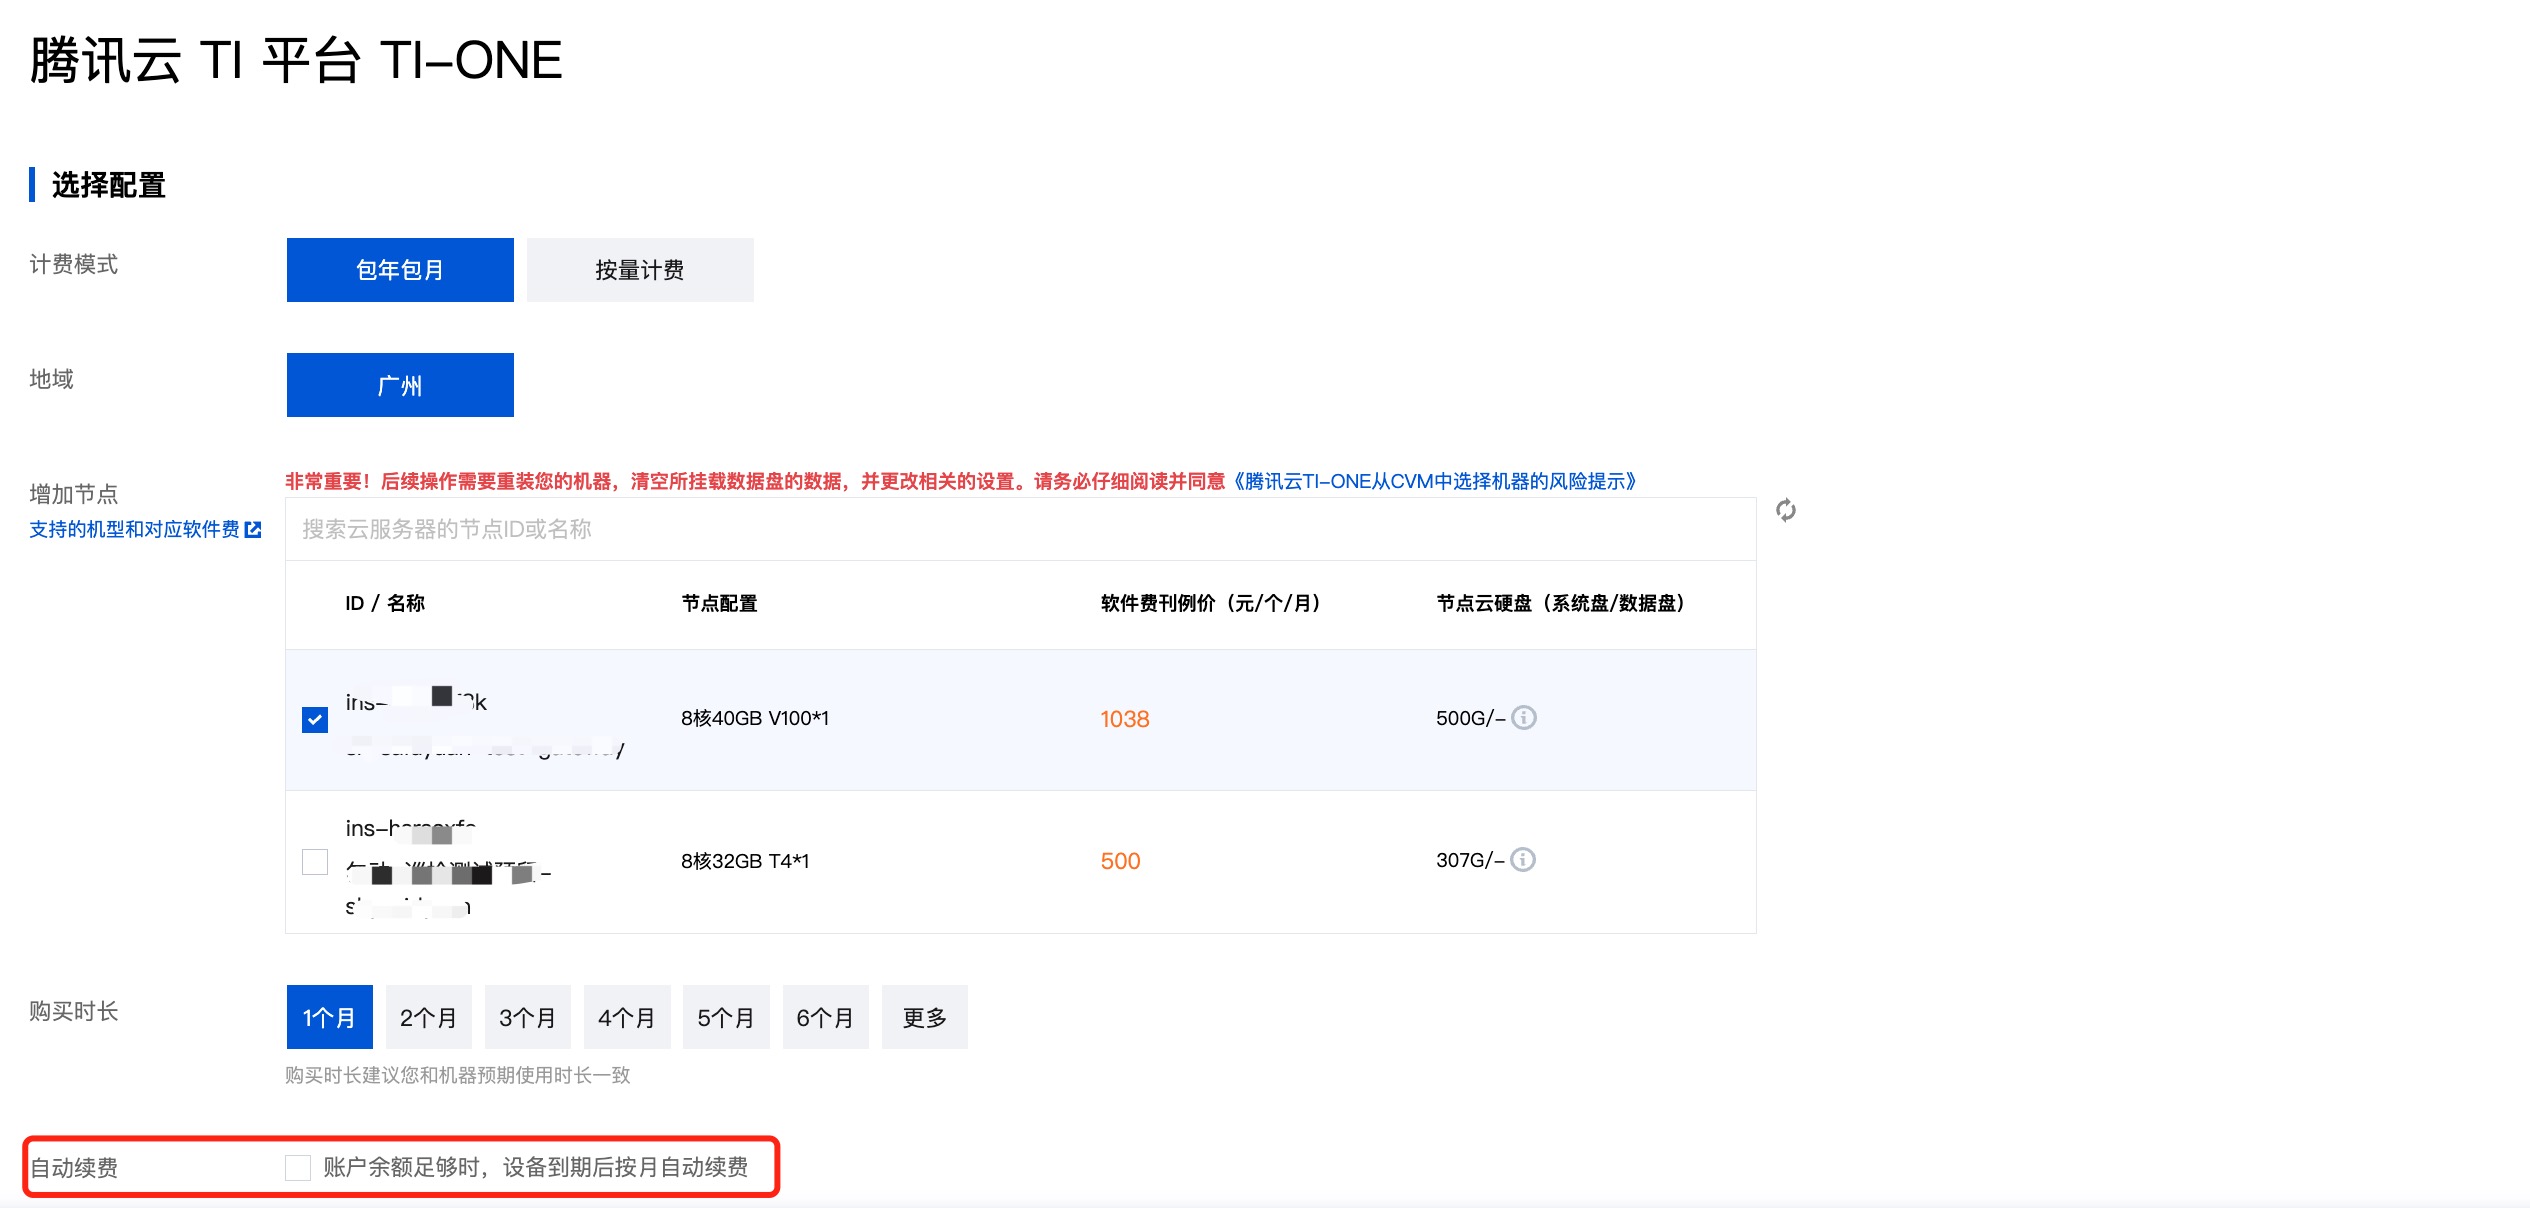Choose 3个月 purchase duration
The width and height of the screenshot is (2530, 1208).
tap(527, 1017)
